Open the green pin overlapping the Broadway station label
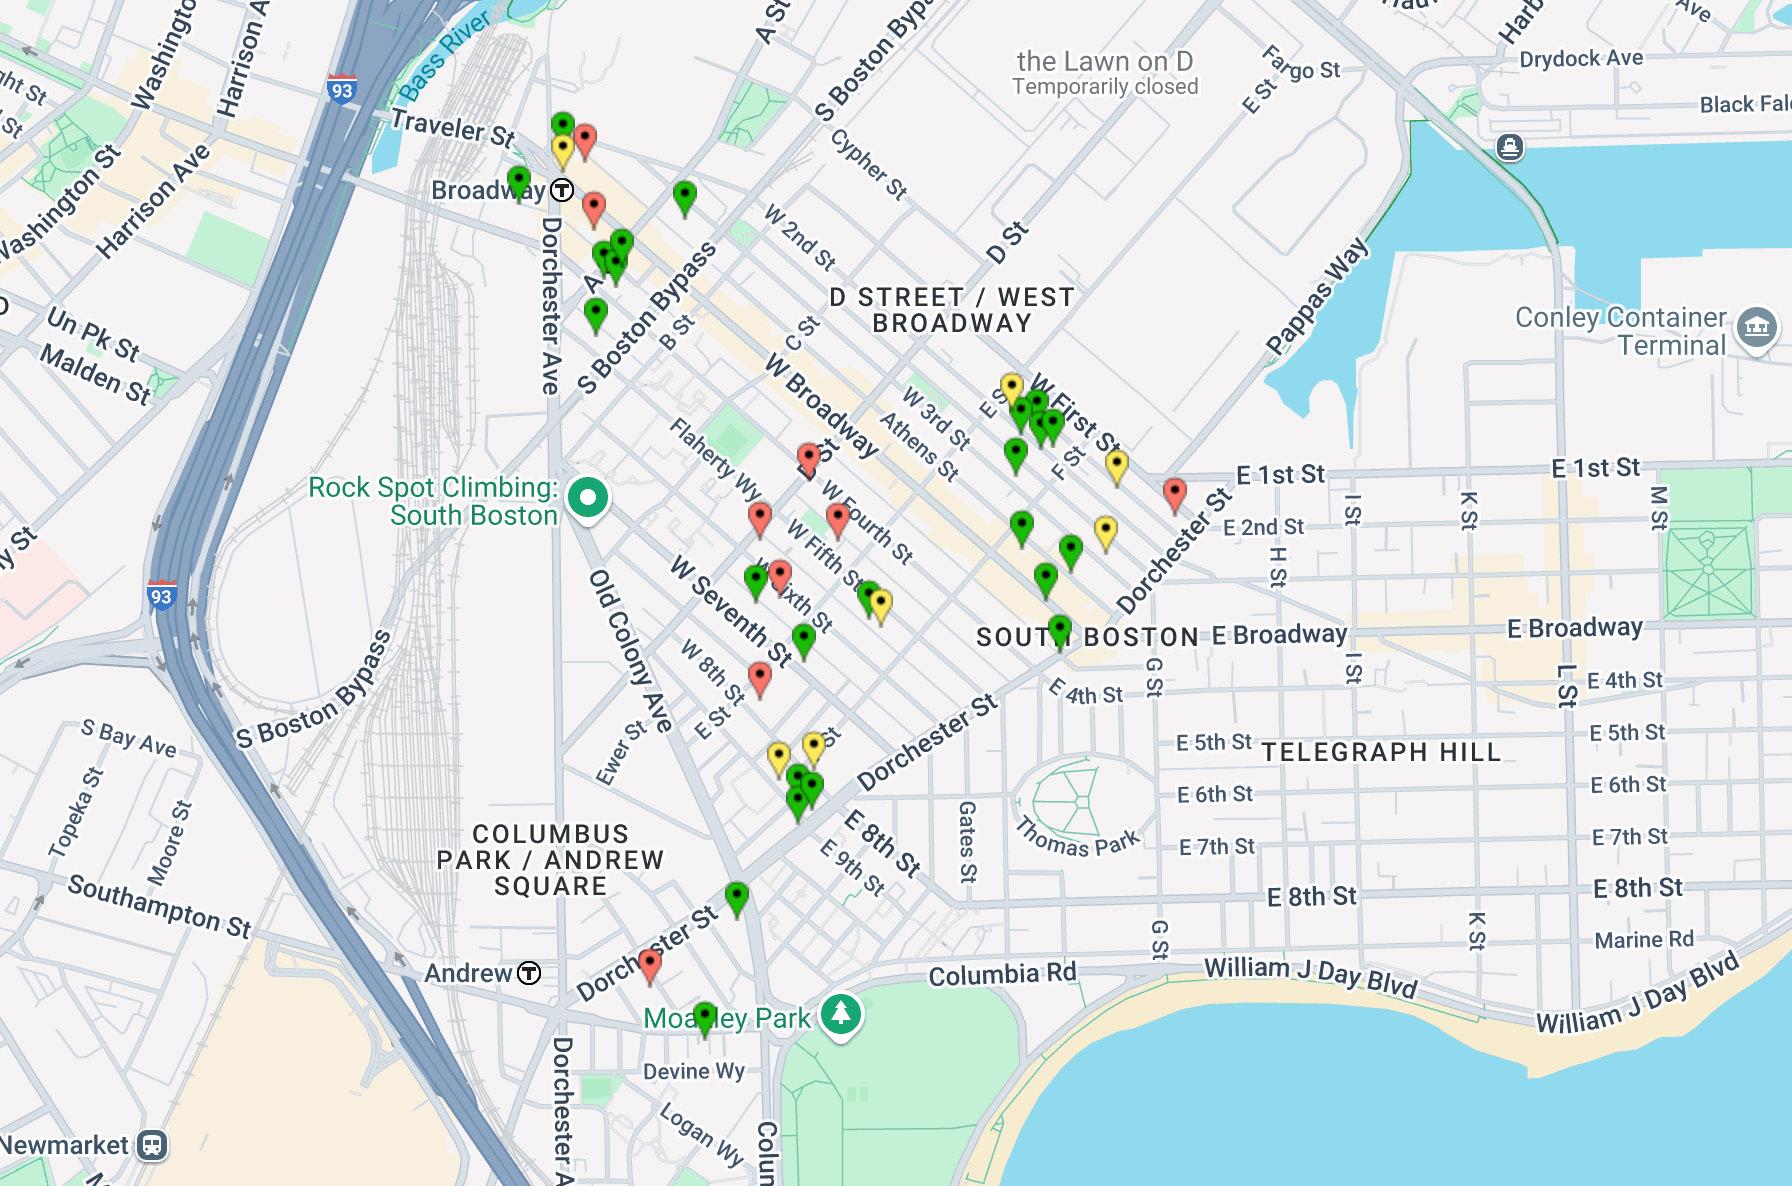This screenshot has width=1792, height=1186. [518, 184]
